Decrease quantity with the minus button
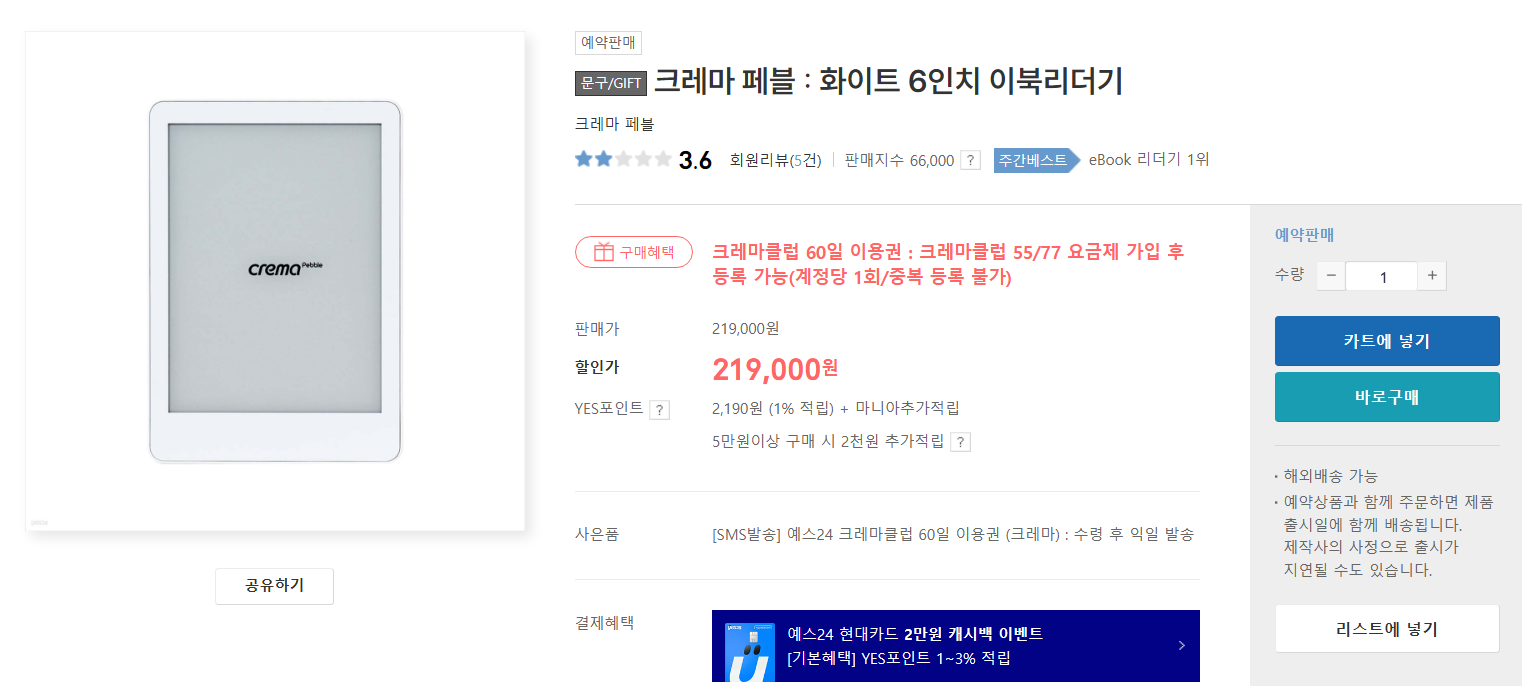The width and height of the screenshot is (1522, 686). click(1331, 276)
